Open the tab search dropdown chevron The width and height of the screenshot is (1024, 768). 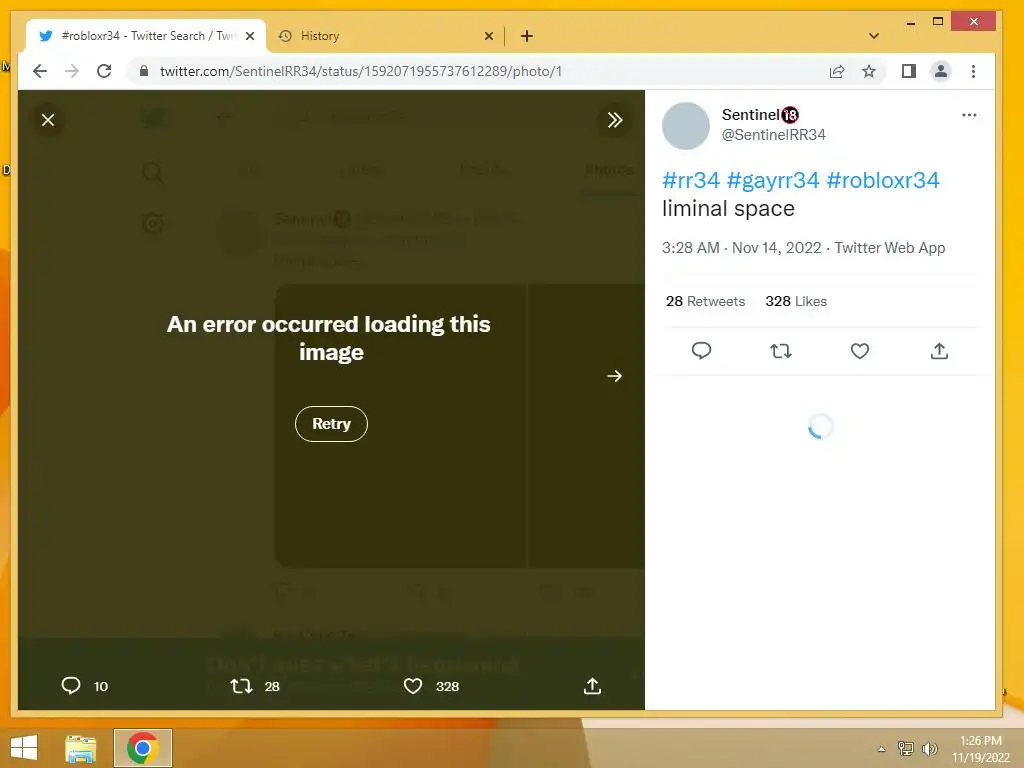pyautogui.click(x=874, y=36)
